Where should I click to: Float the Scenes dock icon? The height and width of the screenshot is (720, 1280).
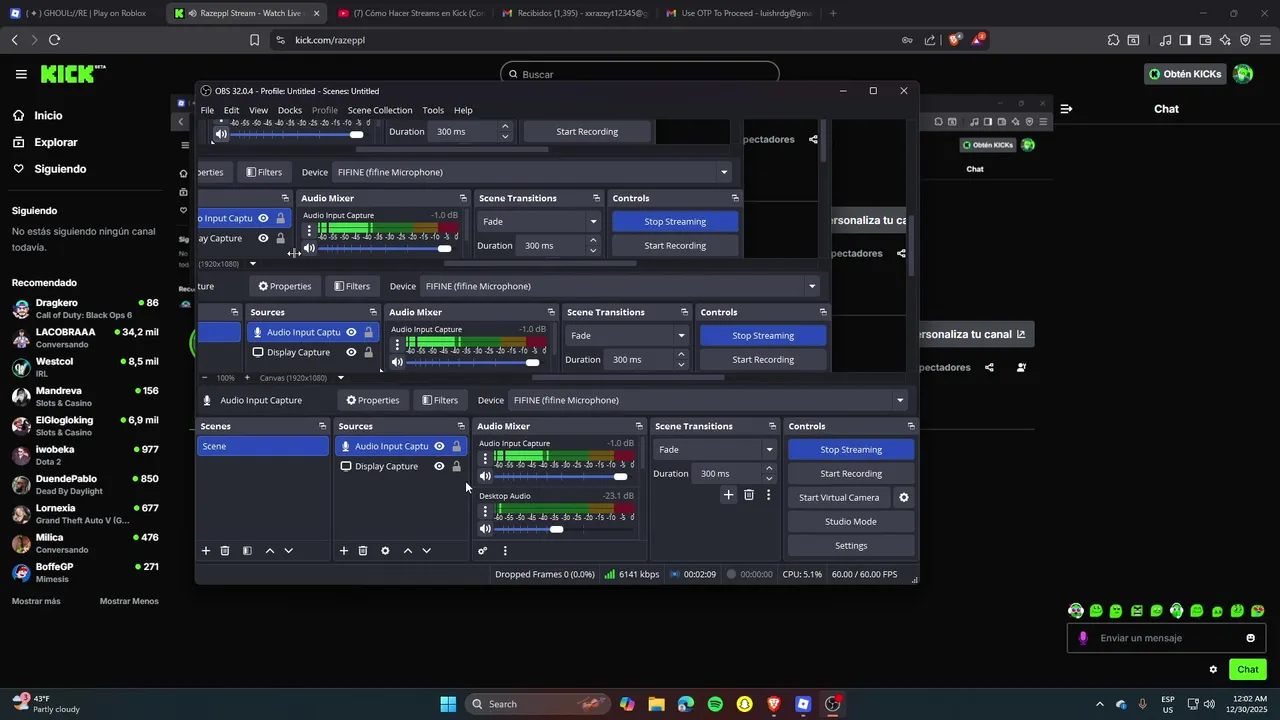click(x=322, y=426)
